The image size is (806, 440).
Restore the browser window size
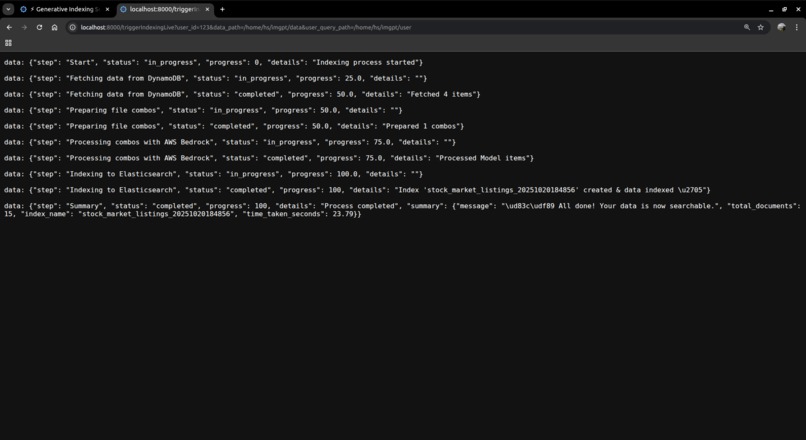784,9
